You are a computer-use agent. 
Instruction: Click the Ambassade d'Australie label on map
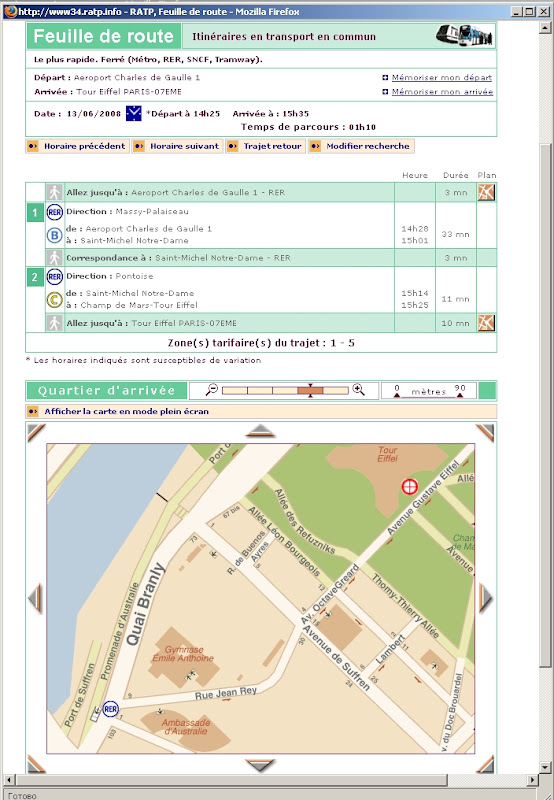click(186, 727)
